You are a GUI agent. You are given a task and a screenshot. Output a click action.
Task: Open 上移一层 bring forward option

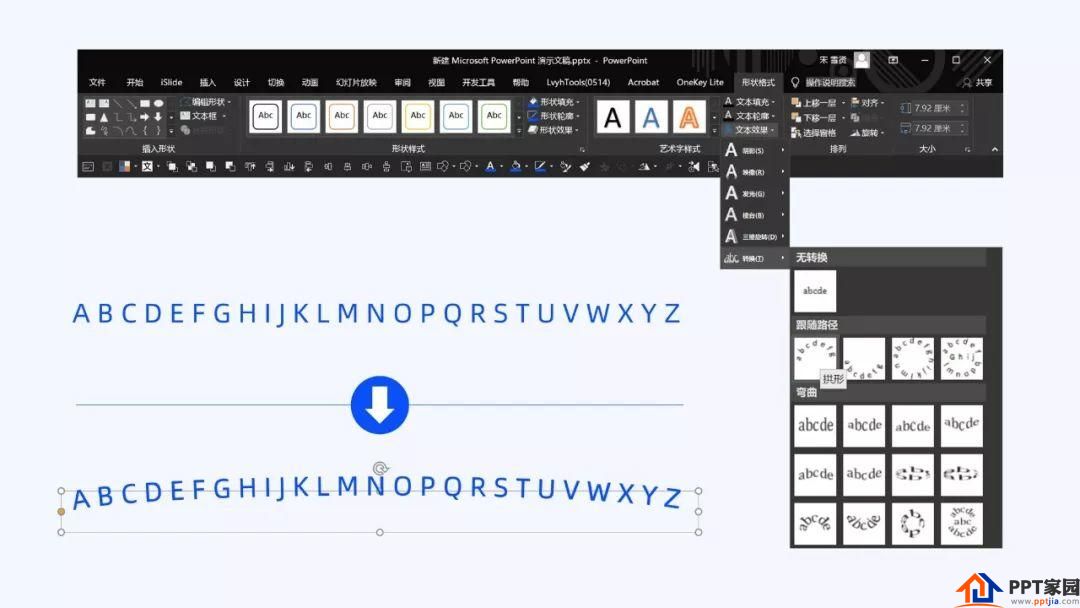pyautogui.click(x=818, y=103)
